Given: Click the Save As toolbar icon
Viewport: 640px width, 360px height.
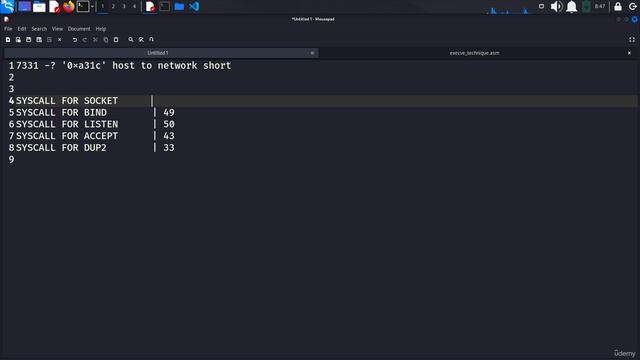Looking at the screenshot, I should point(39,40).
